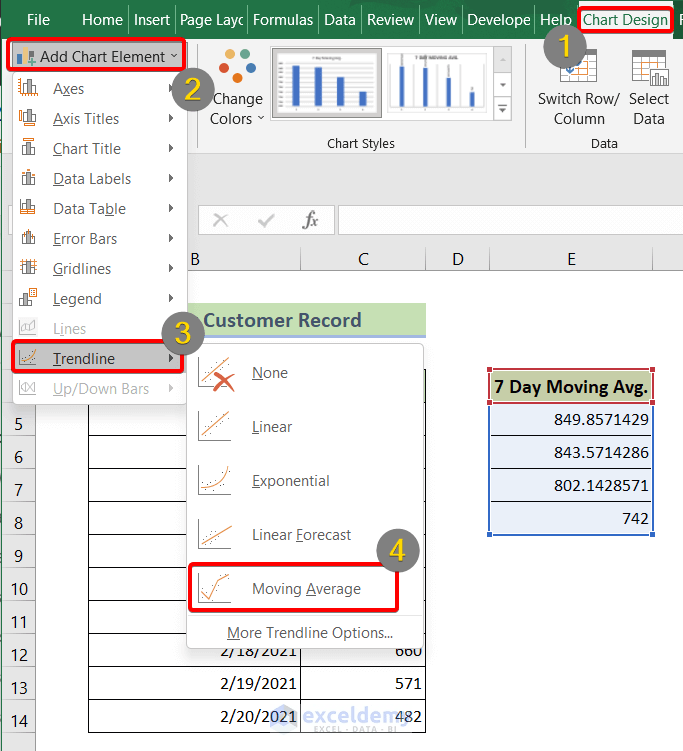Click the Legend icon
Viewport: 683px width, 751px height.
pyautogui.click(x=28, y=298)
